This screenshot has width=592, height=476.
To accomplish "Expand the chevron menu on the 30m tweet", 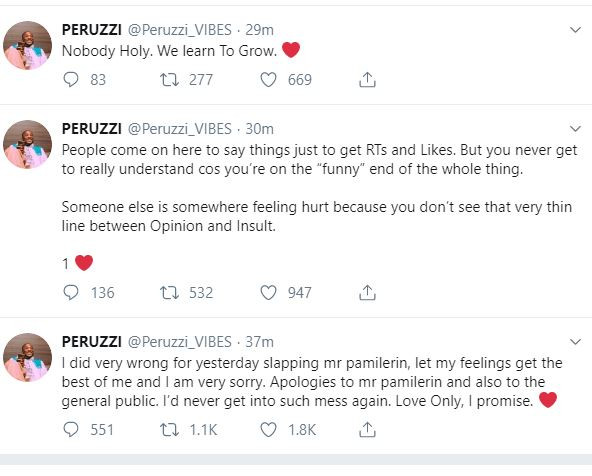I will (575, 129).
